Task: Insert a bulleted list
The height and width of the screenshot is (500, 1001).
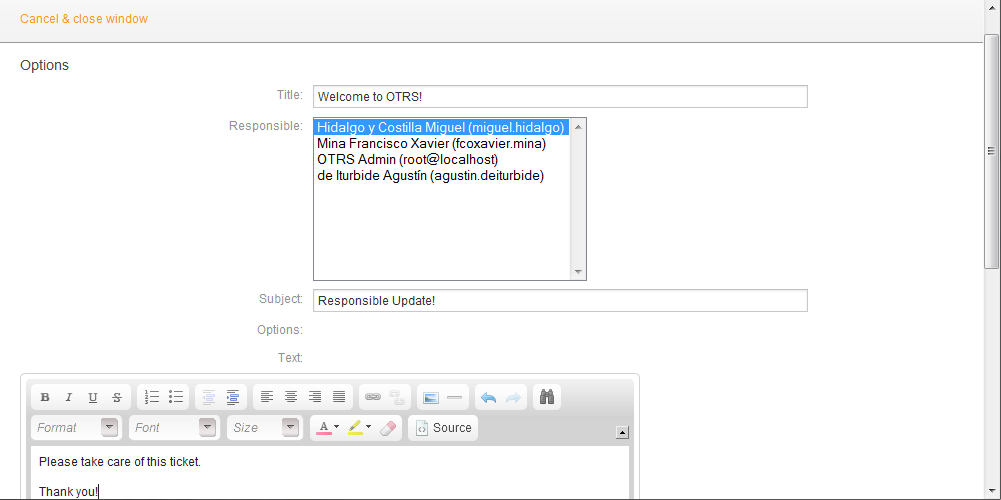Action: (x=176, y=397)
